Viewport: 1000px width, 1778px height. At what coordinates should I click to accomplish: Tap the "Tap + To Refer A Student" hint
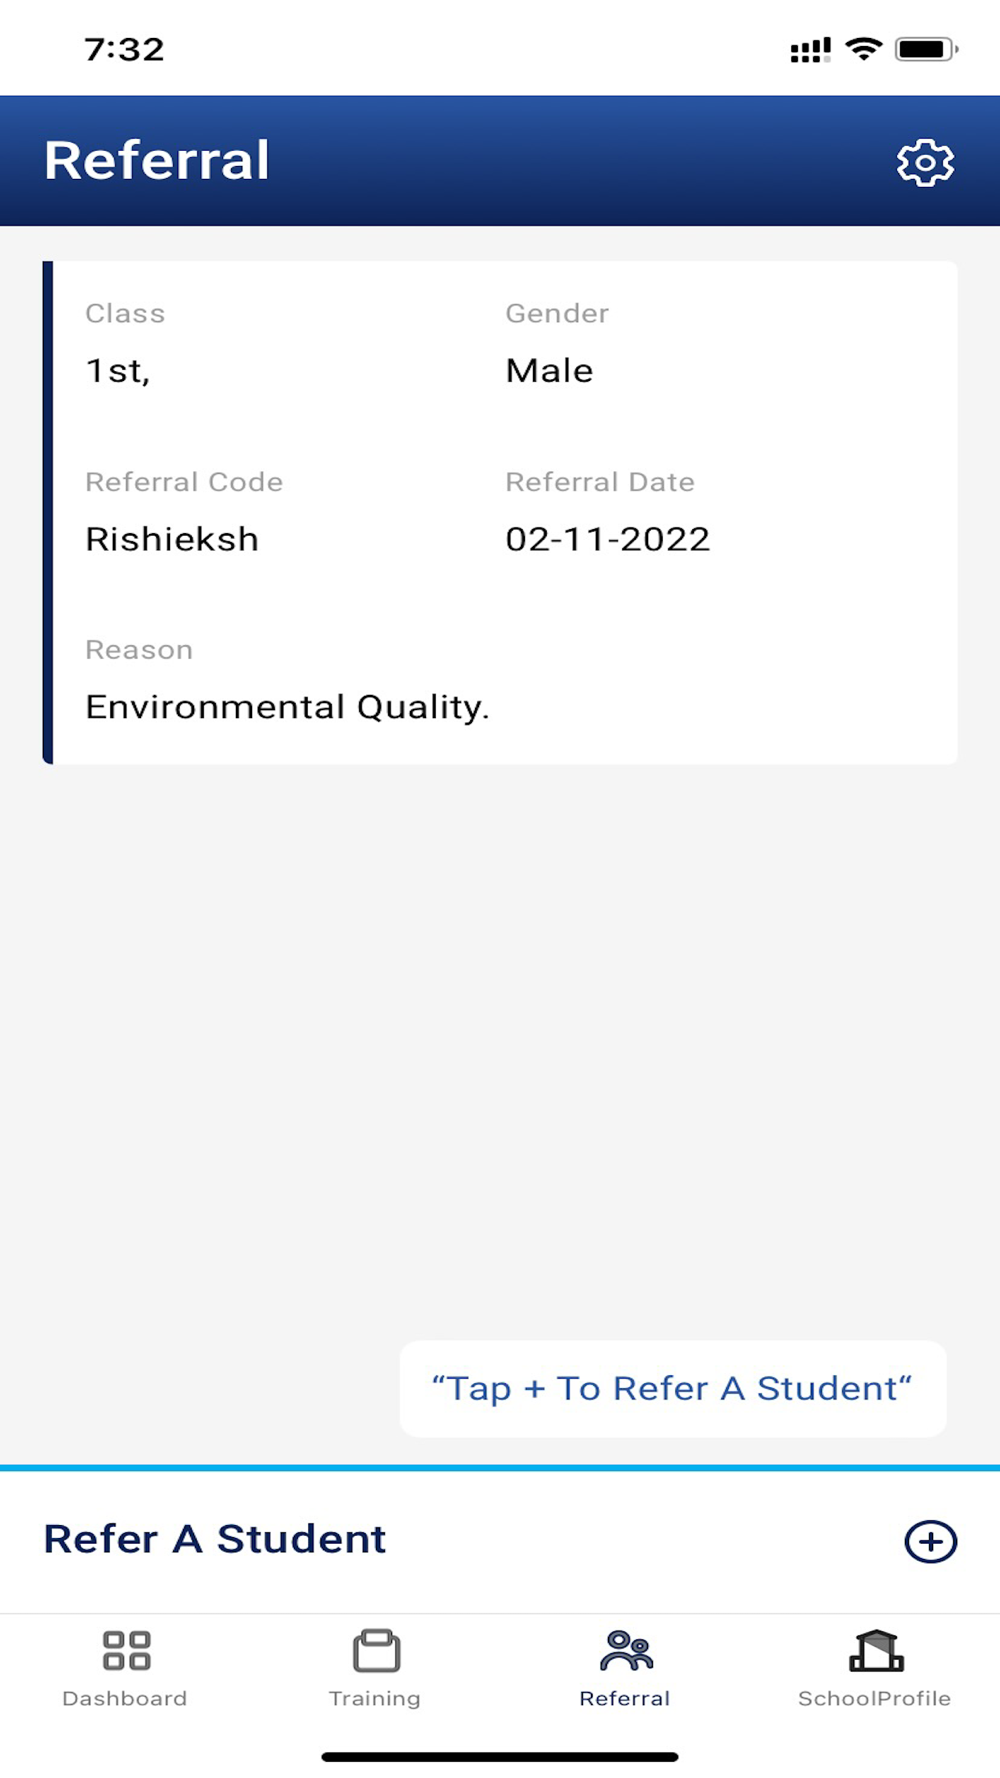pyautogui.click(x=673, y=1389)
